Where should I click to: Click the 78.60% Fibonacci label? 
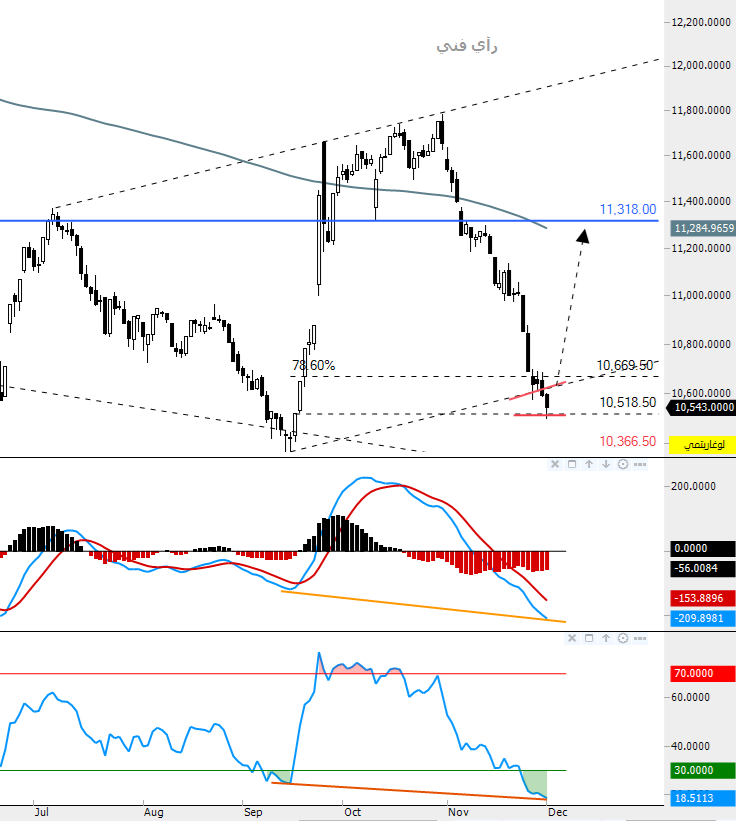(314, 365)
